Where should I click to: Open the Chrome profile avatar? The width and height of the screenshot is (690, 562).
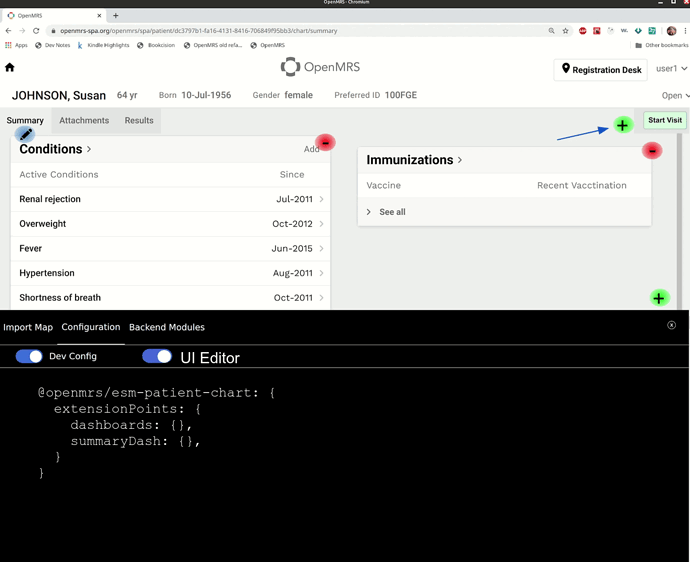[x=671, y=31]
